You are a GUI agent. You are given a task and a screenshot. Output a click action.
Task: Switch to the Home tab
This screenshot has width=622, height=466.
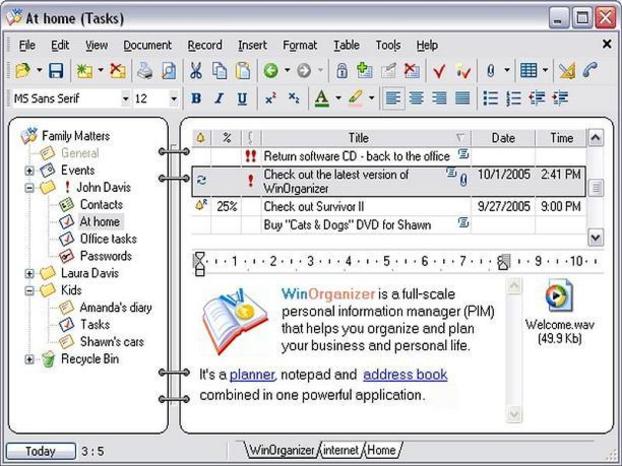pyautogui.click(x=382, y=450)
